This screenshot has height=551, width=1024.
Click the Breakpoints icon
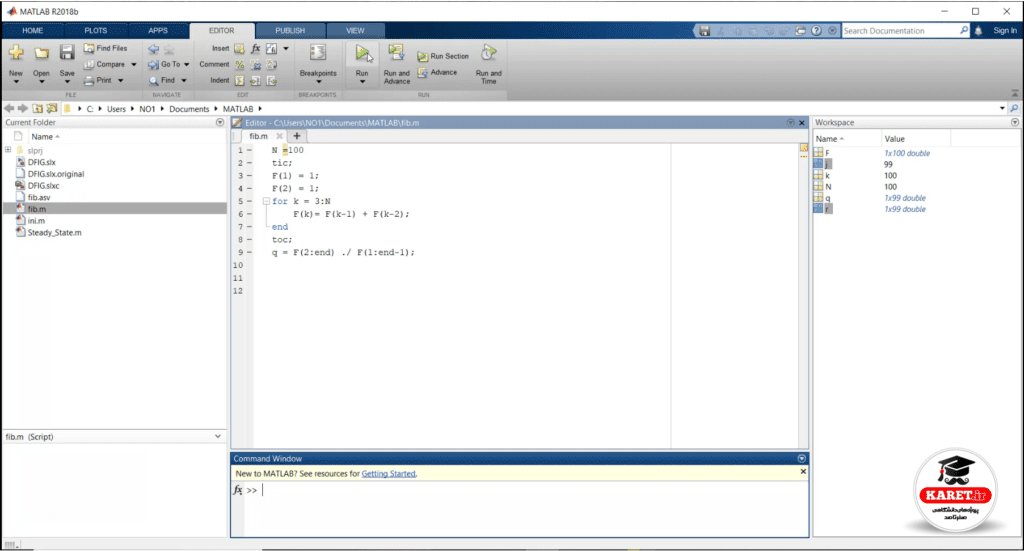(x=318, y=53)
